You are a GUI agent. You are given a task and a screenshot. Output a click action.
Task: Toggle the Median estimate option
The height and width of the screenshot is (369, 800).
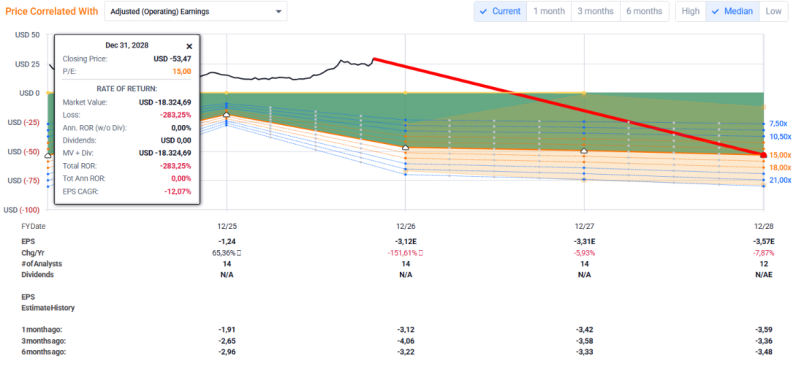[732, 11]
